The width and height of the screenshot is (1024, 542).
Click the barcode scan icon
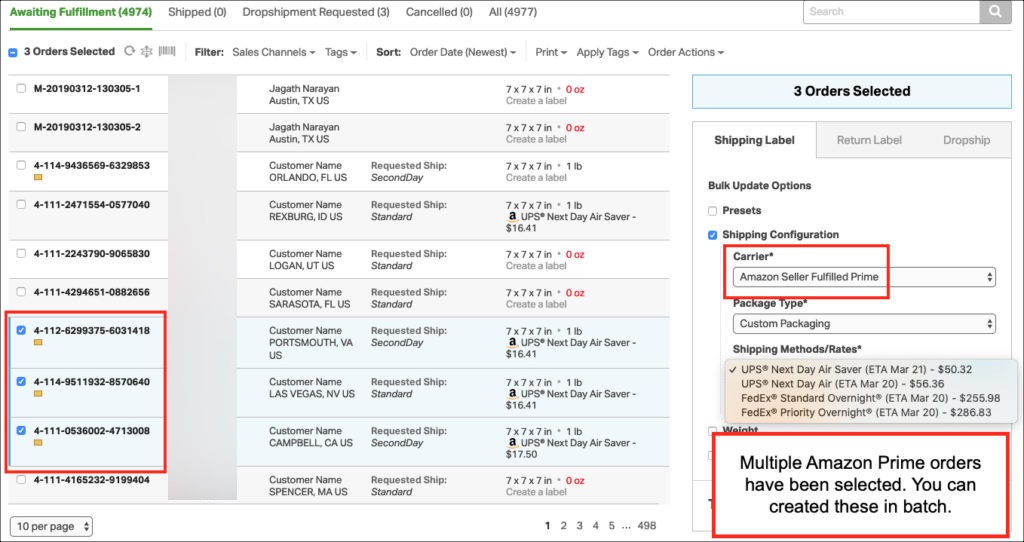coord(167,51)
